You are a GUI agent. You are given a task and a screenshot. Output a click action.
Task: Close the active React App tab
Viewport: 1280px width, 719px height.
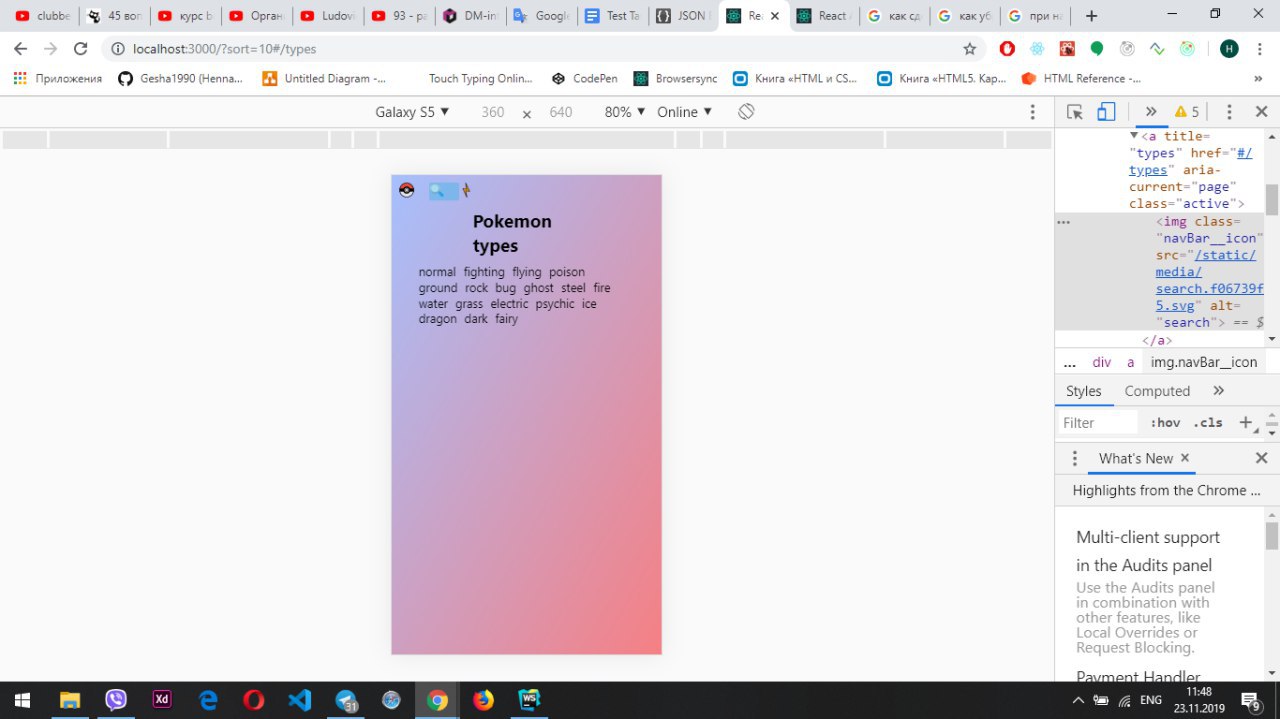tap(774, 16)
